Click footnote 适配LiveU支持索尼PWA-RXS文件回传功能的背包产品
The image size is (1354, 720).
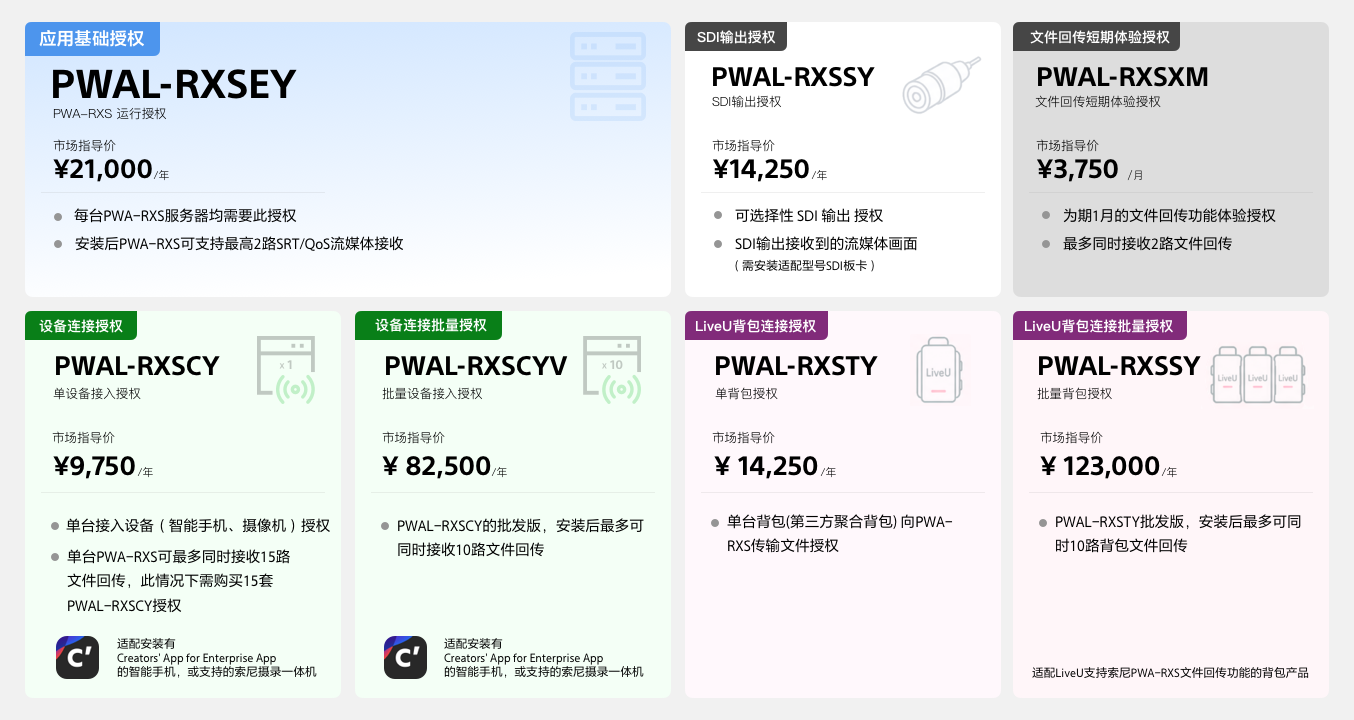(1170, 673)
